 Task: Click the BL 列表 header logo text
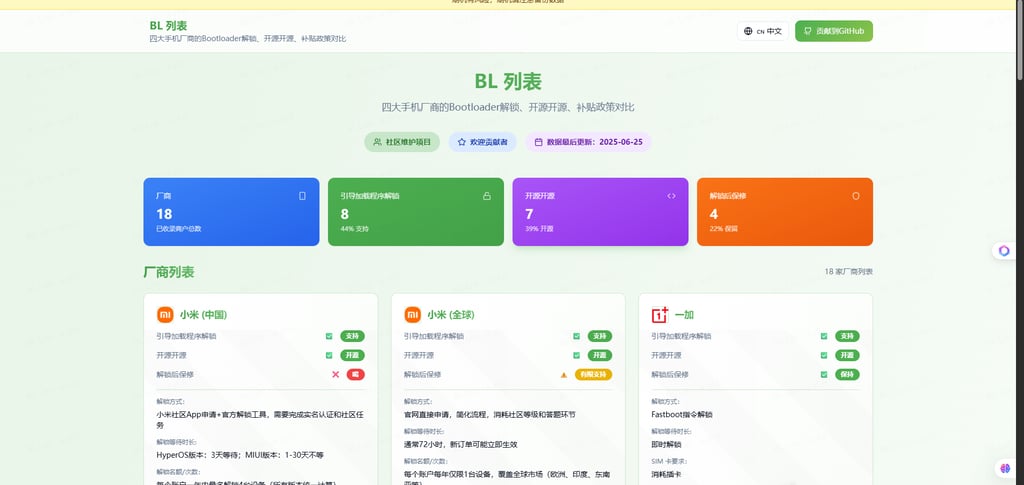coord(168,25)
